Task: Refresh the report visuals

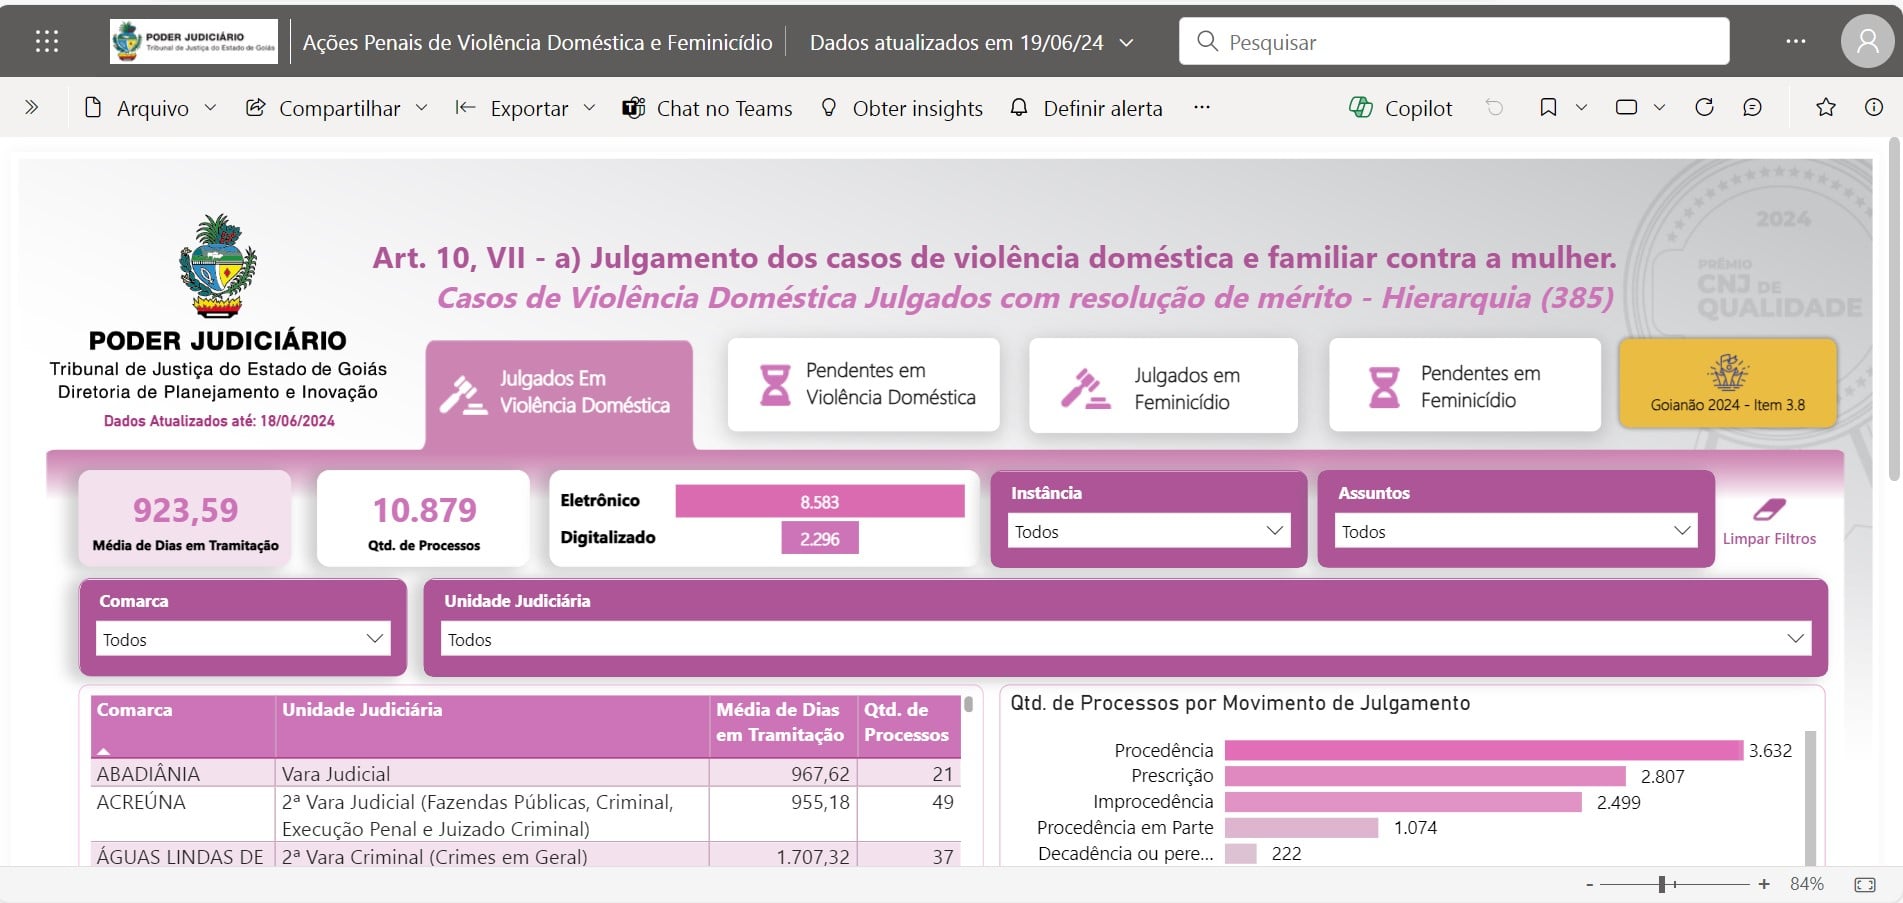Action: 1705,107
